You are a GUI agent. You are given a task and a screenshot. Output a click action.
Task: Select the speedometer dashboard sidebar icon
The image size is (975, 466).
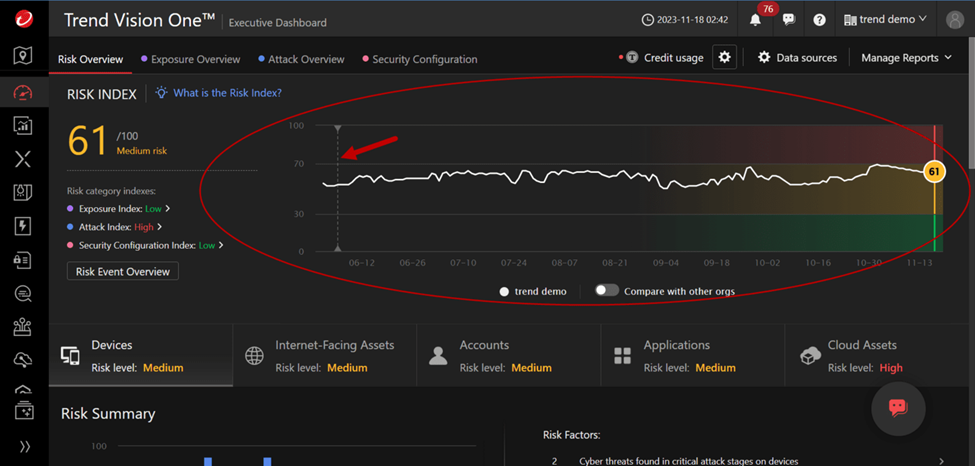pos(23,93)
